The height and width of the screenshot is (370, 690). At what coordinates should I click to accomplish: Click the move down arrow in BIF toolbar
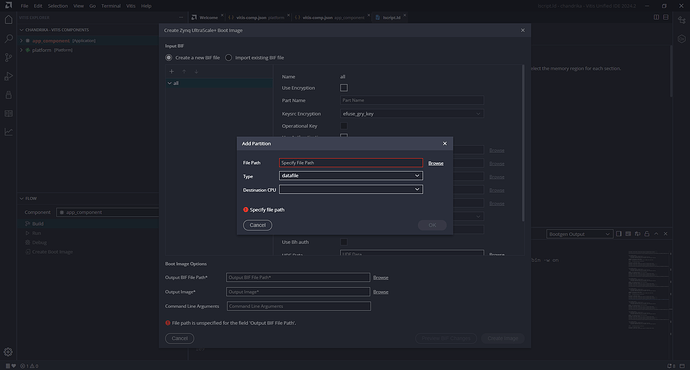click(196, 71)
